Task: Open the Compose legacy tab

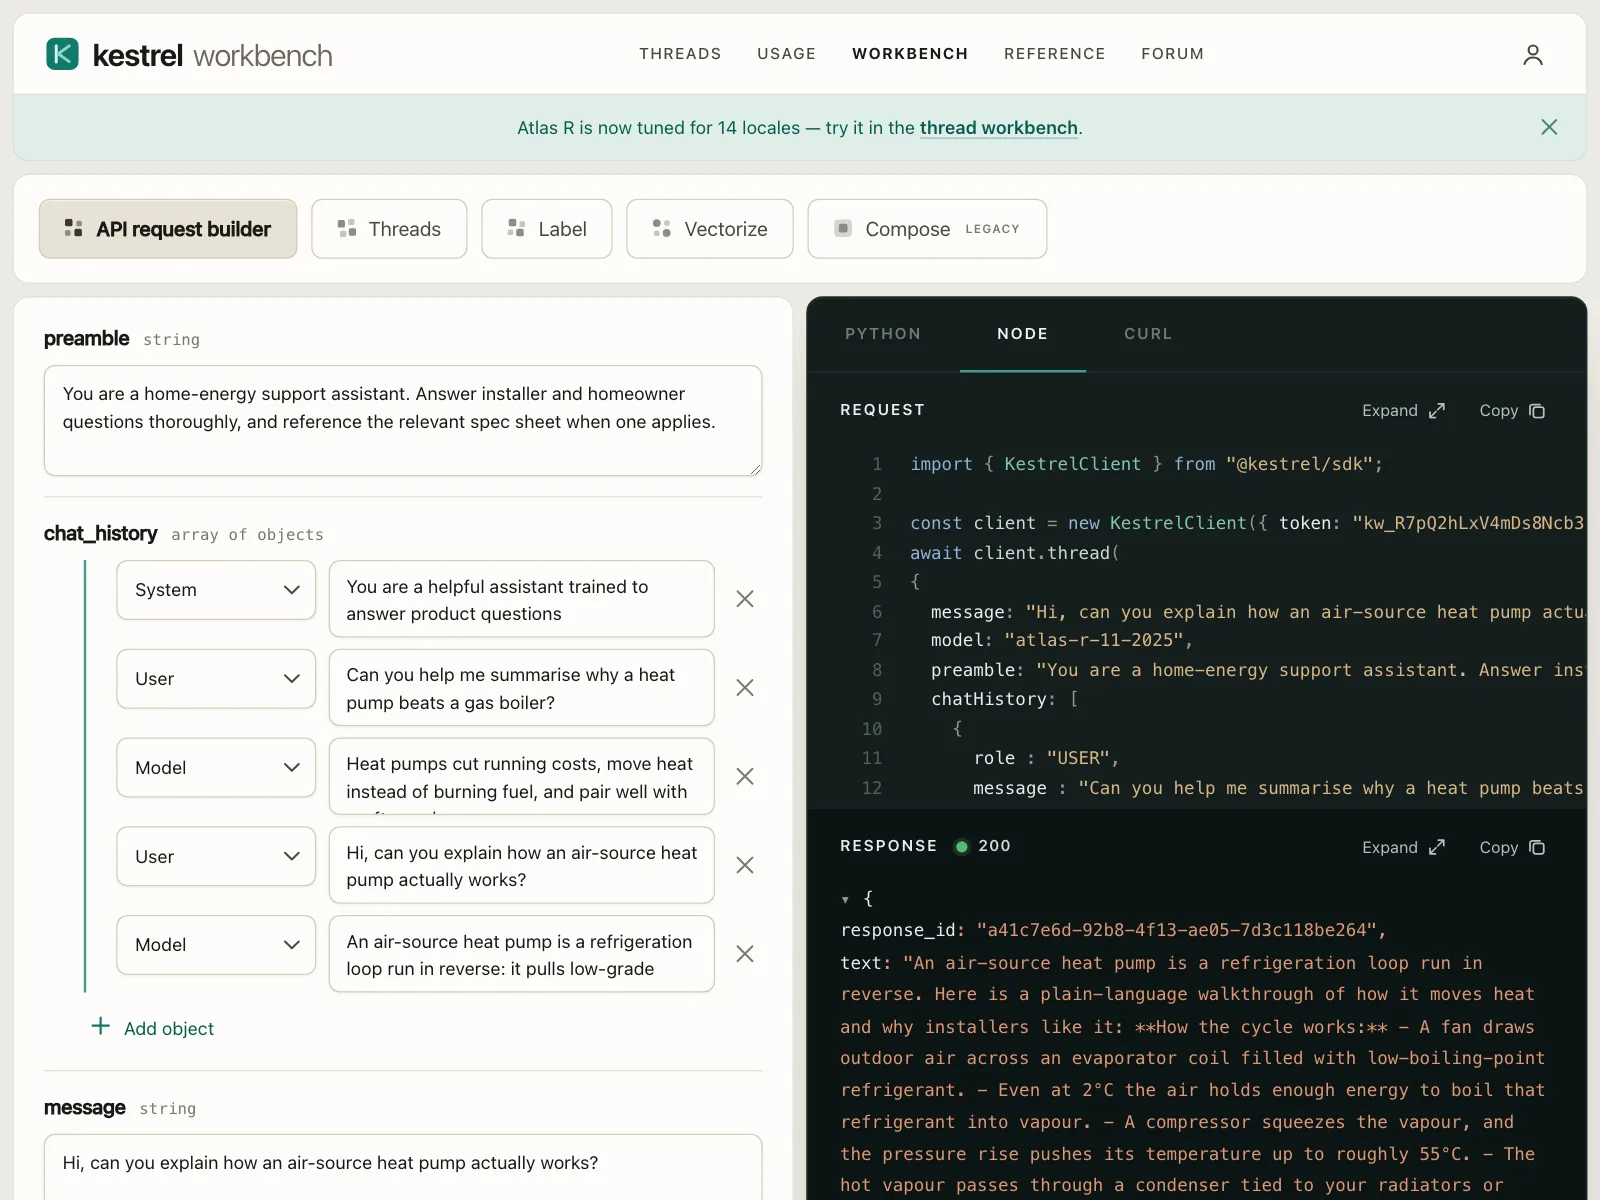Action: tap(927, 229)
